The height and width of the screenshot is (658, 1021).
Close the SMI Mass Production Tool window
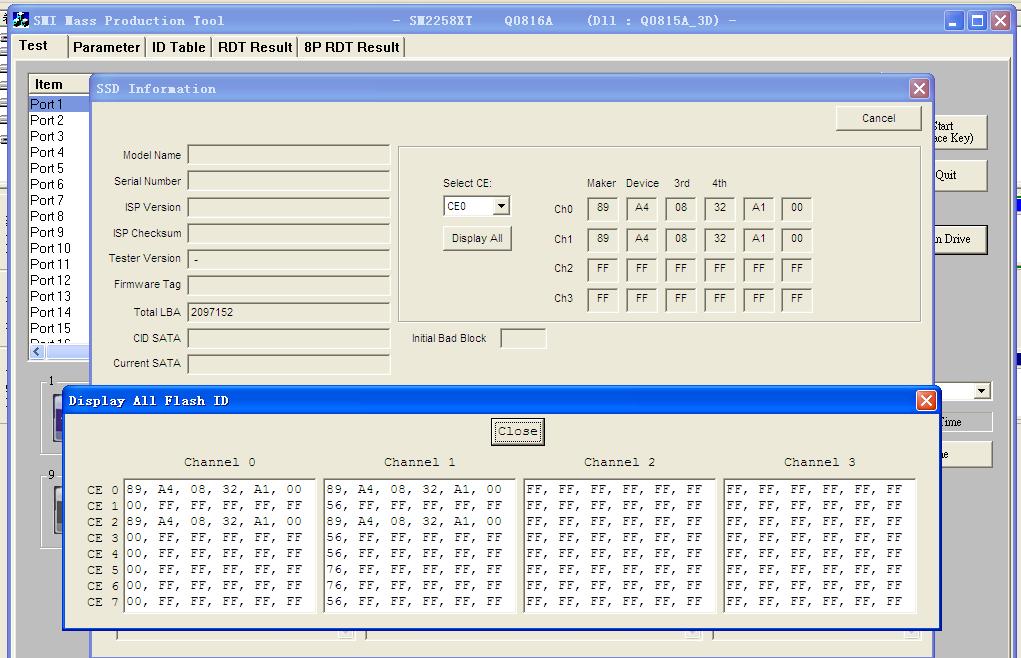[1001, 21]
